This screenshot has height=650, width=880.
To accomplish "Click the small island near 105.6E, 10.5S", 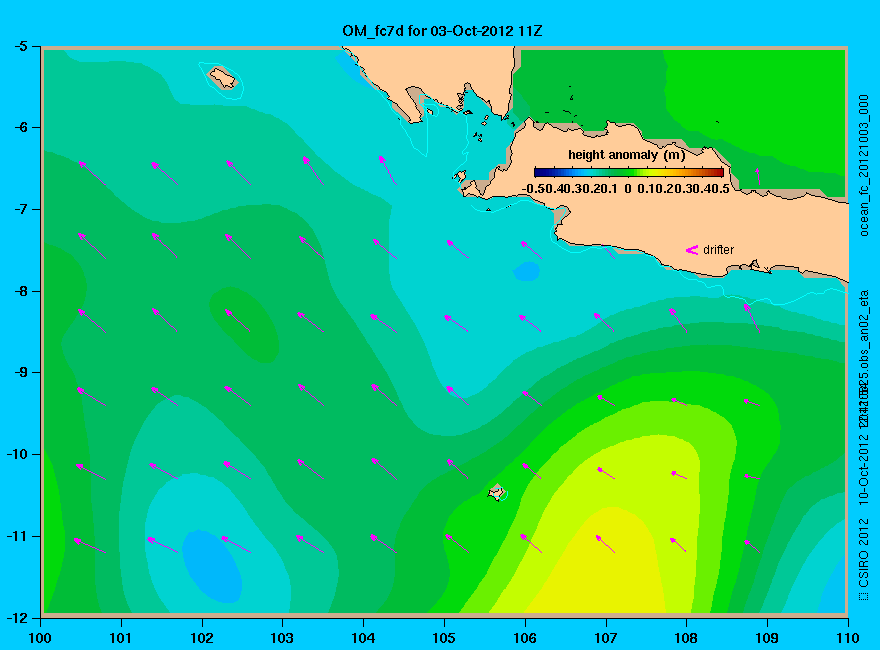I will point(497,493).
